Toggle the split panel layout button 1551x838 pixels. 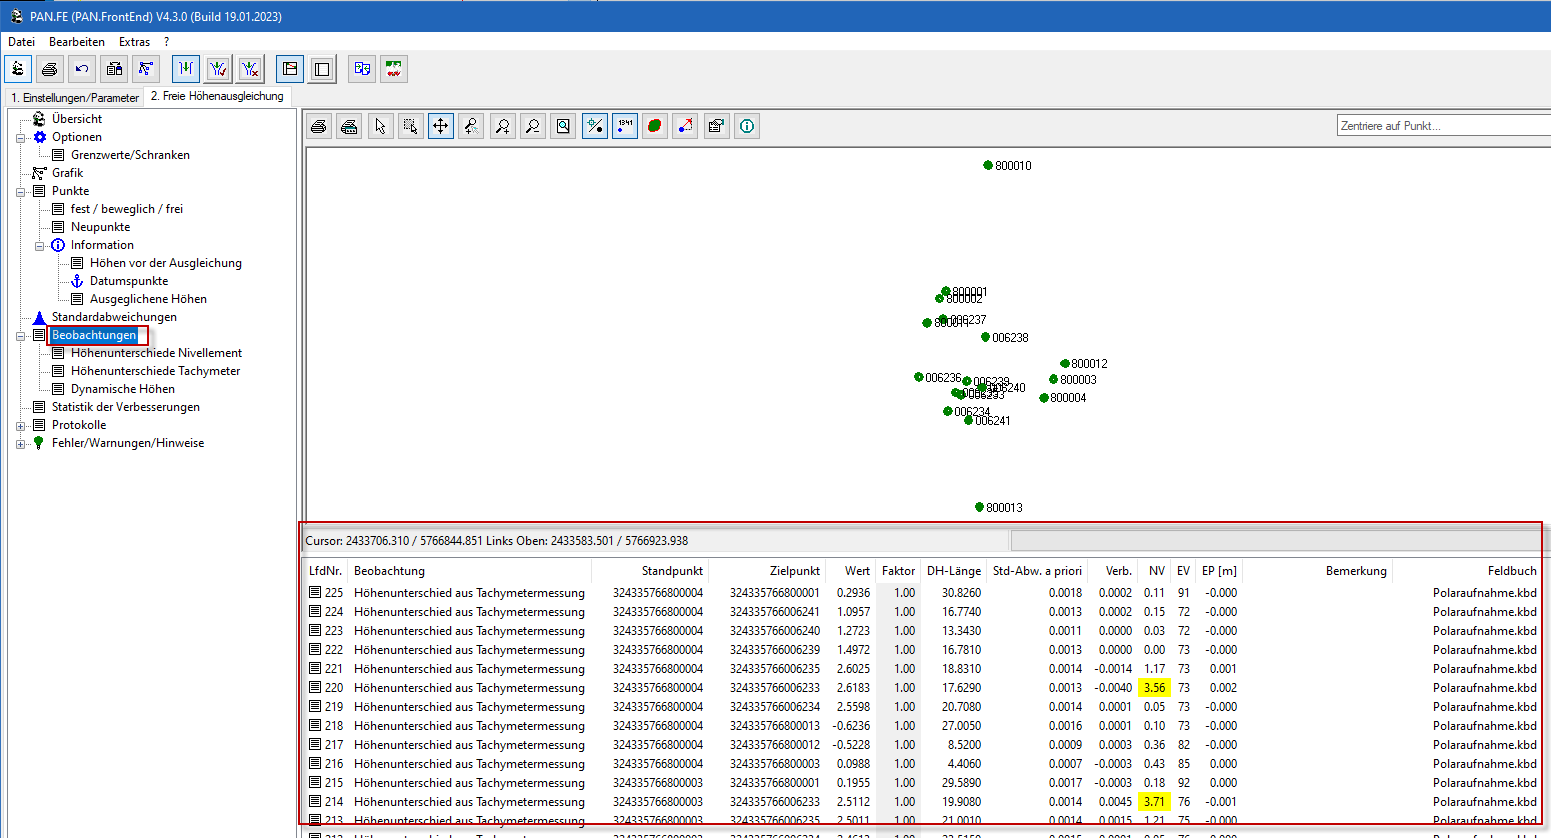[290, 69]
